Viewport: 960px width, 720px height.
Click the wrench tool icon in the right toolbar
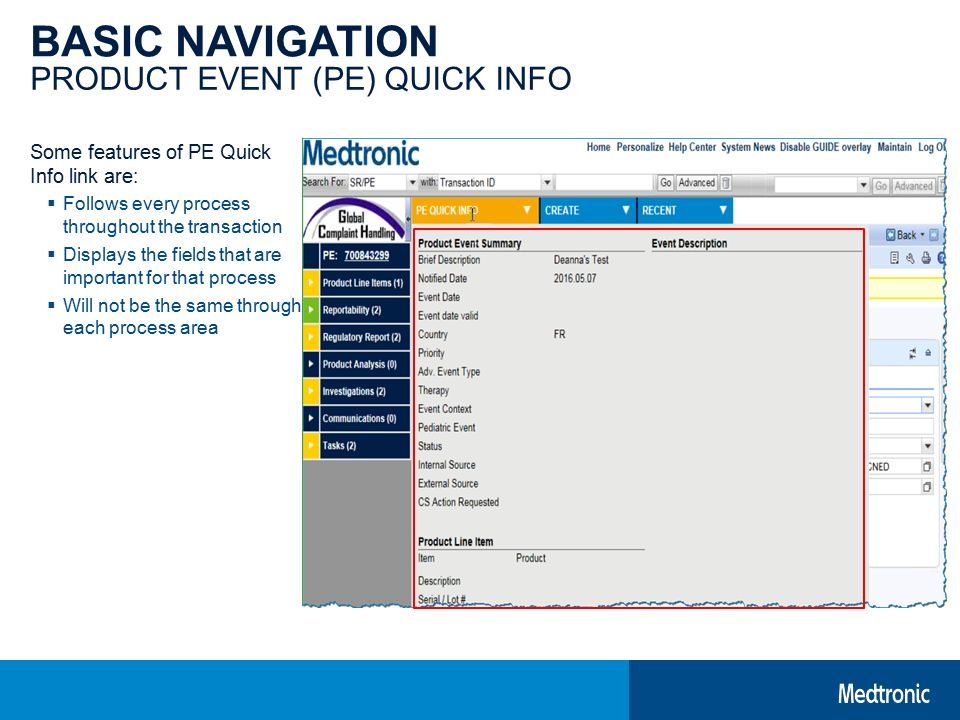click(910, 258)
